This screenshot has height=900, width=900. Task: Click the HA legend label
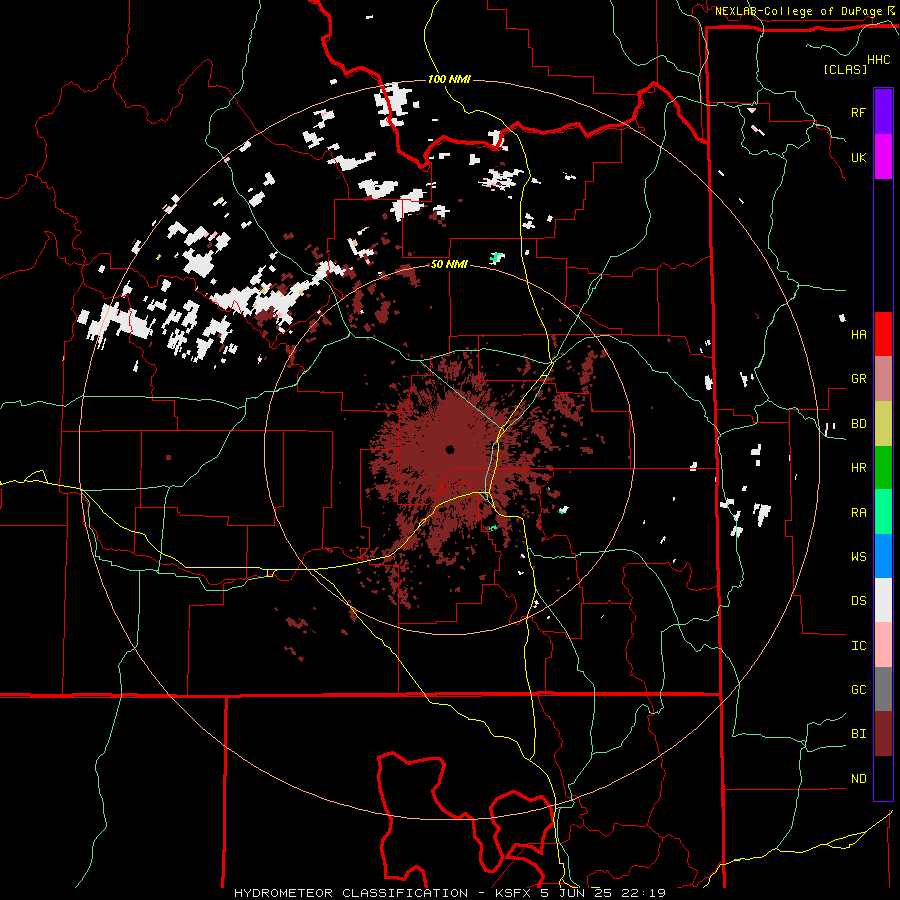pos(858,334)
